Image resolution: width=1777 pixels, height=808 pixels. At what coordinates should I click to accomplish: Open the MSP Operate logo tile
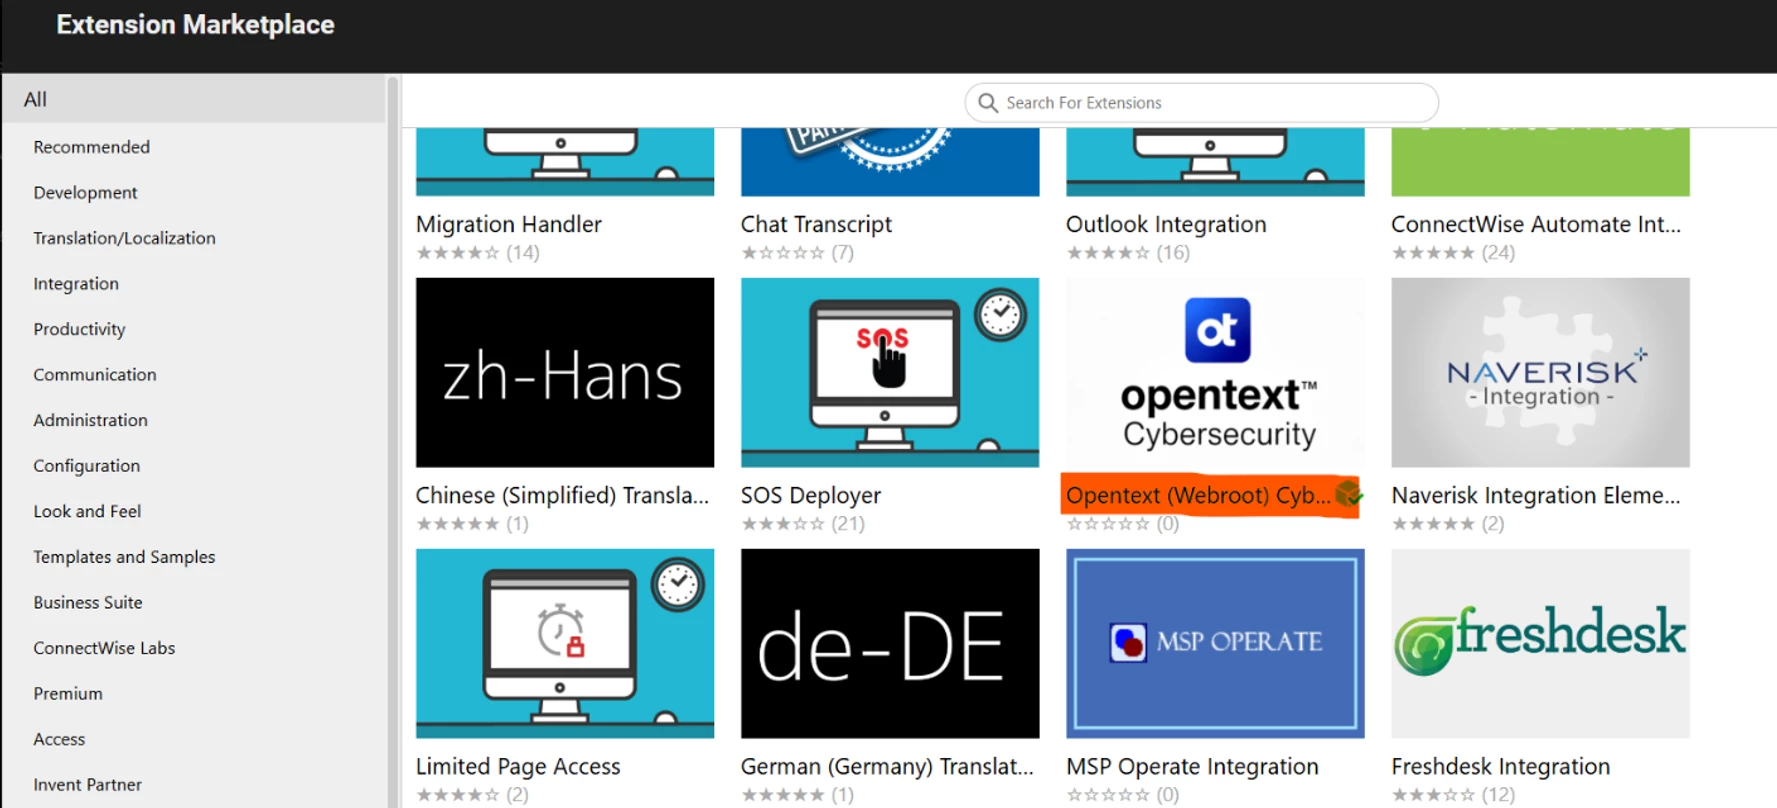[1215, 643]
